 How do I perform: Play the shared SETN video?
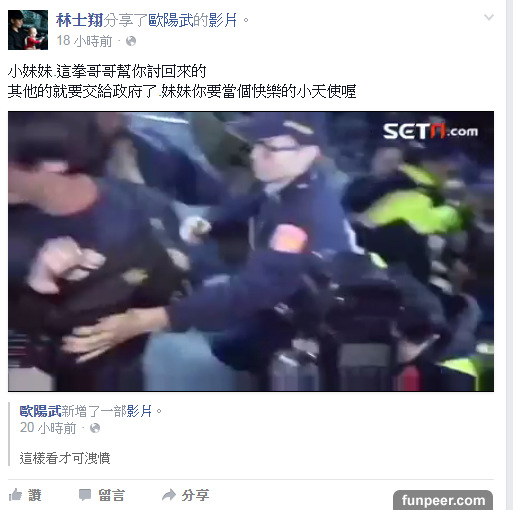251,251
